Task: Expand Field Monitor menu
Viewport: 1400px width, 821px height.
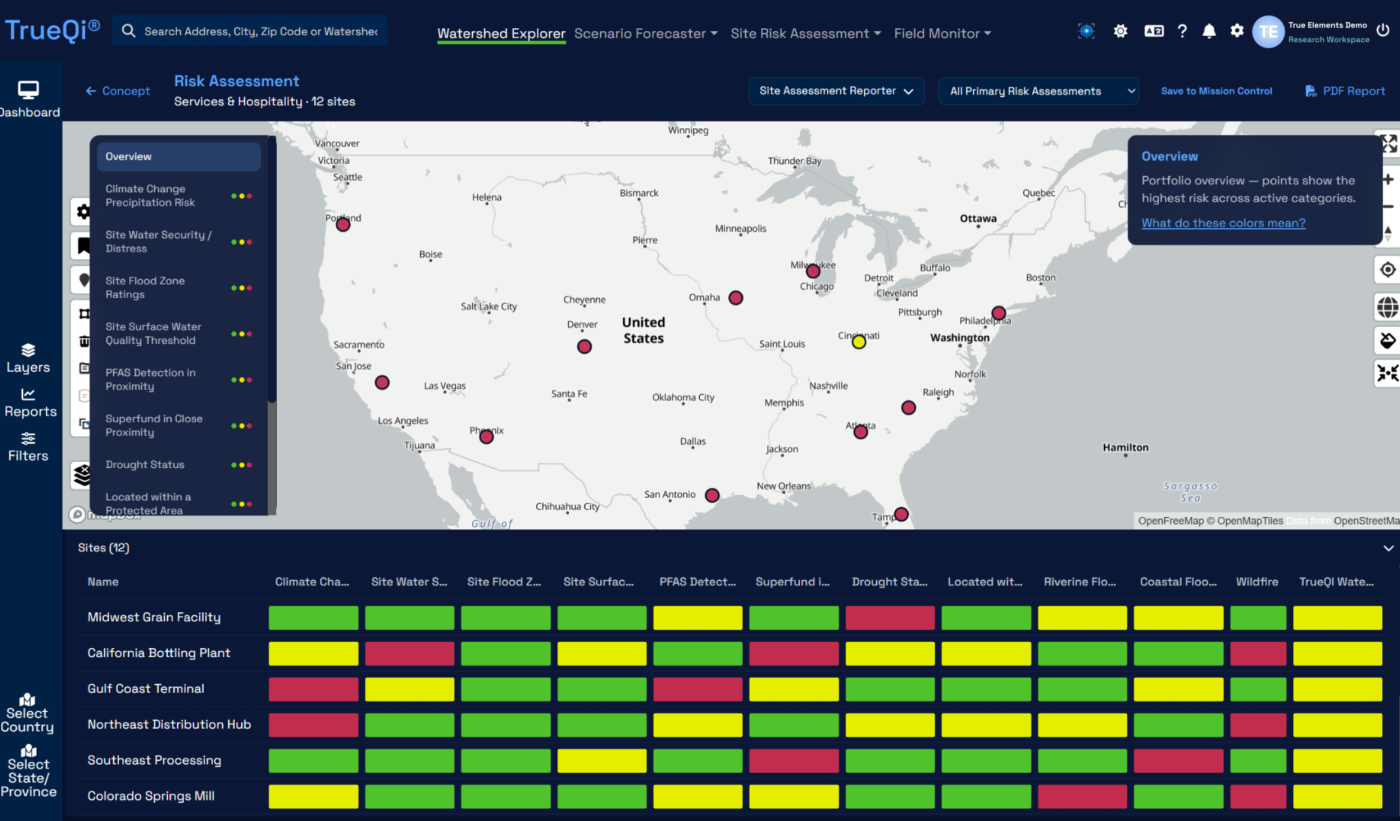Action: click(x=943, y=33)
